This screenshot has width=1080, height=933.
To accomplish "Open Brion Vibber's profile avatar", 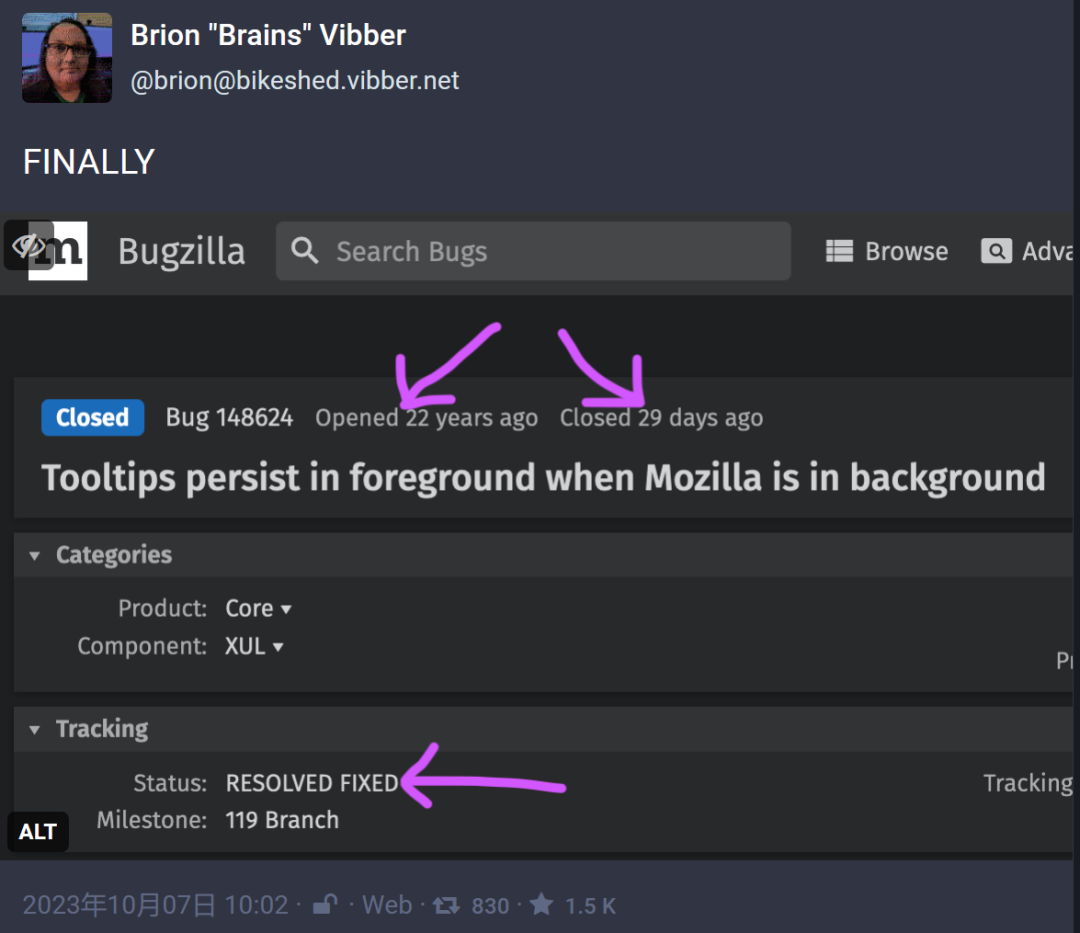I will pos(67,58).
